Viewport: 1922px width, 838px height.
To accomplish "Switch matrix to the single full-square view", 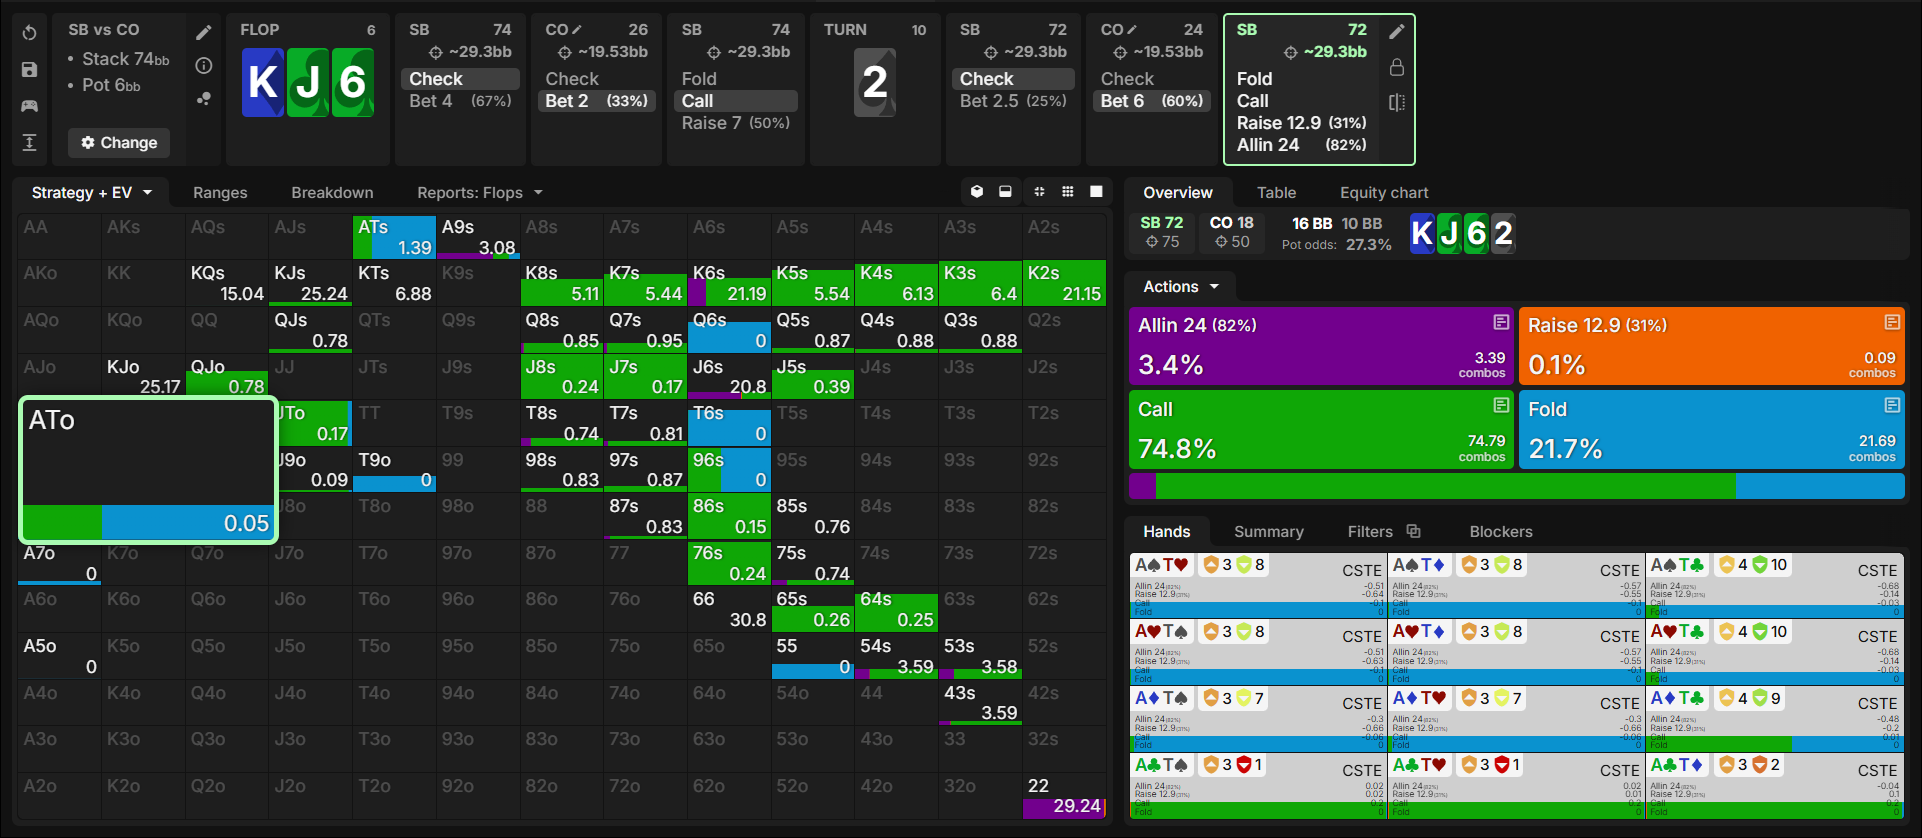I will pos(1096,192).
